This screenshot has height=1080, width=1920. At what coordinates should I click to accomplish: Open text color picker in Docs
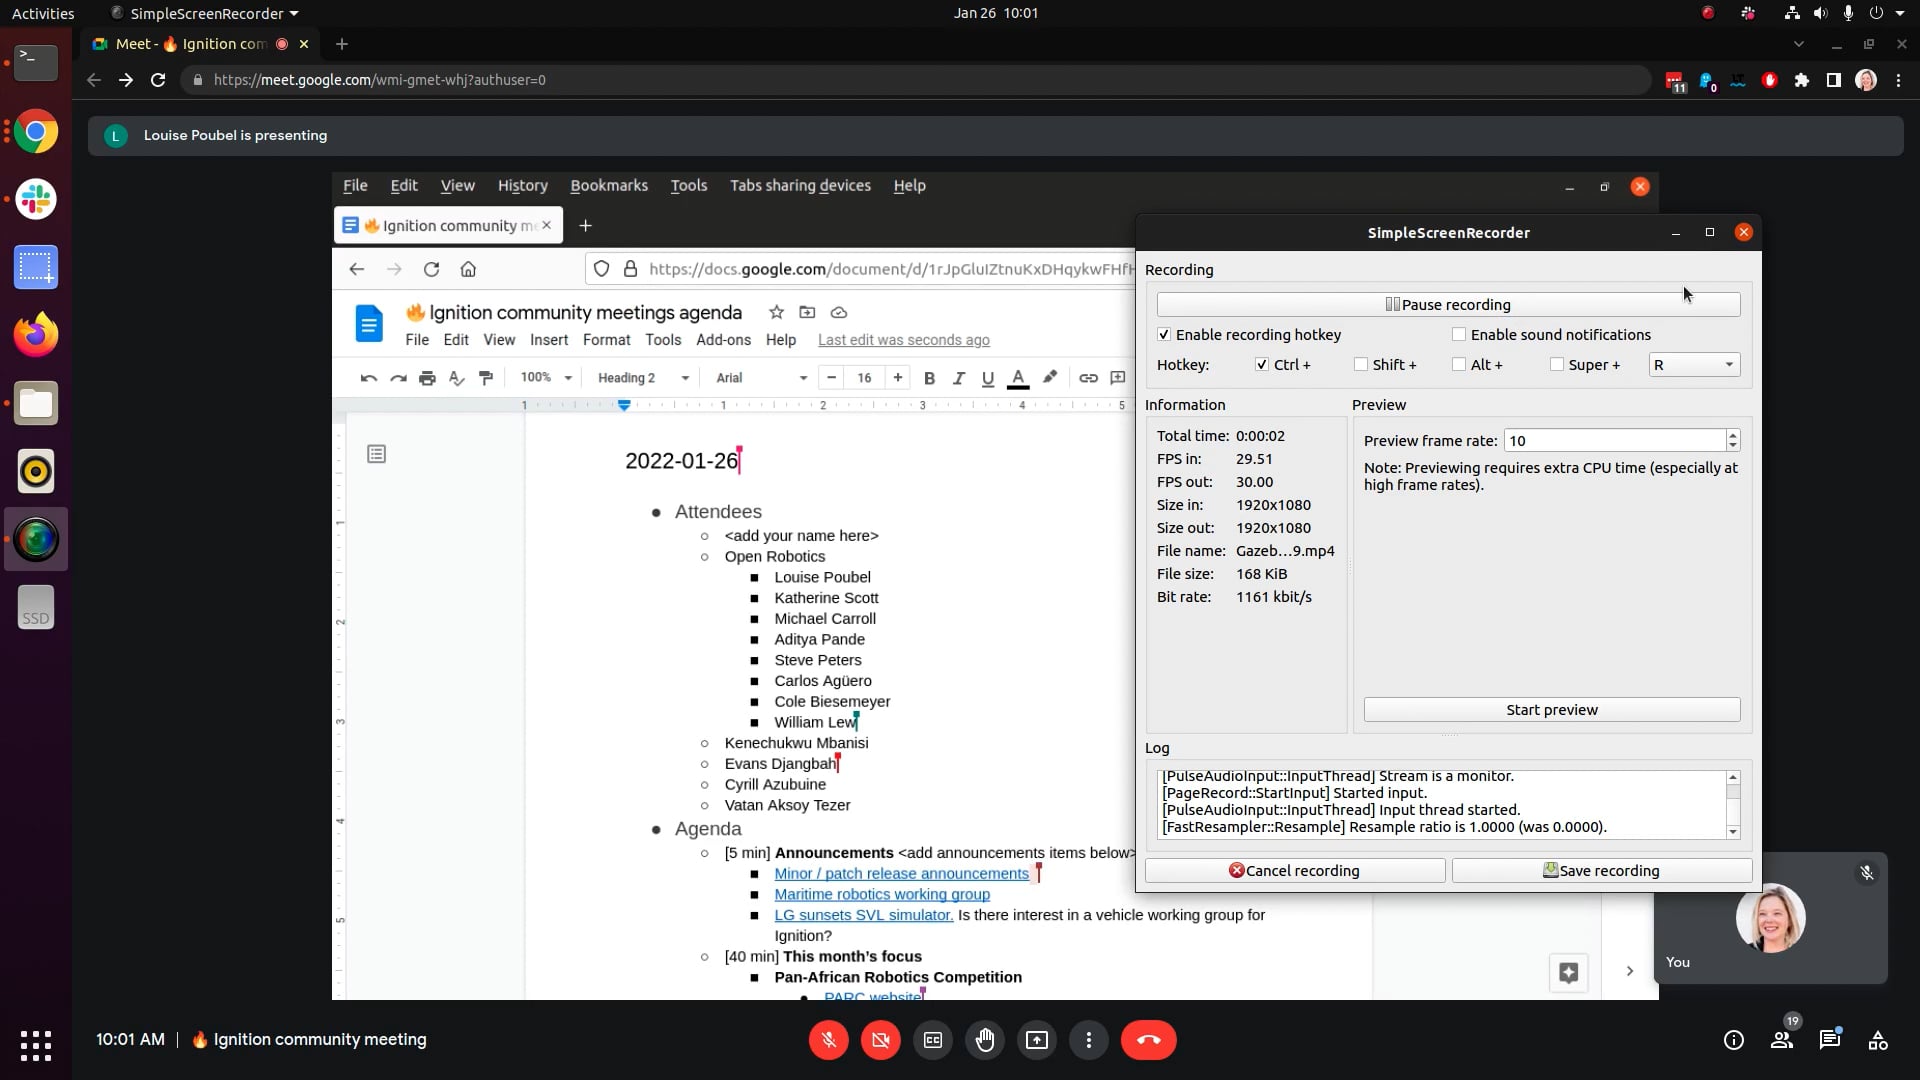coord(1018,378)
